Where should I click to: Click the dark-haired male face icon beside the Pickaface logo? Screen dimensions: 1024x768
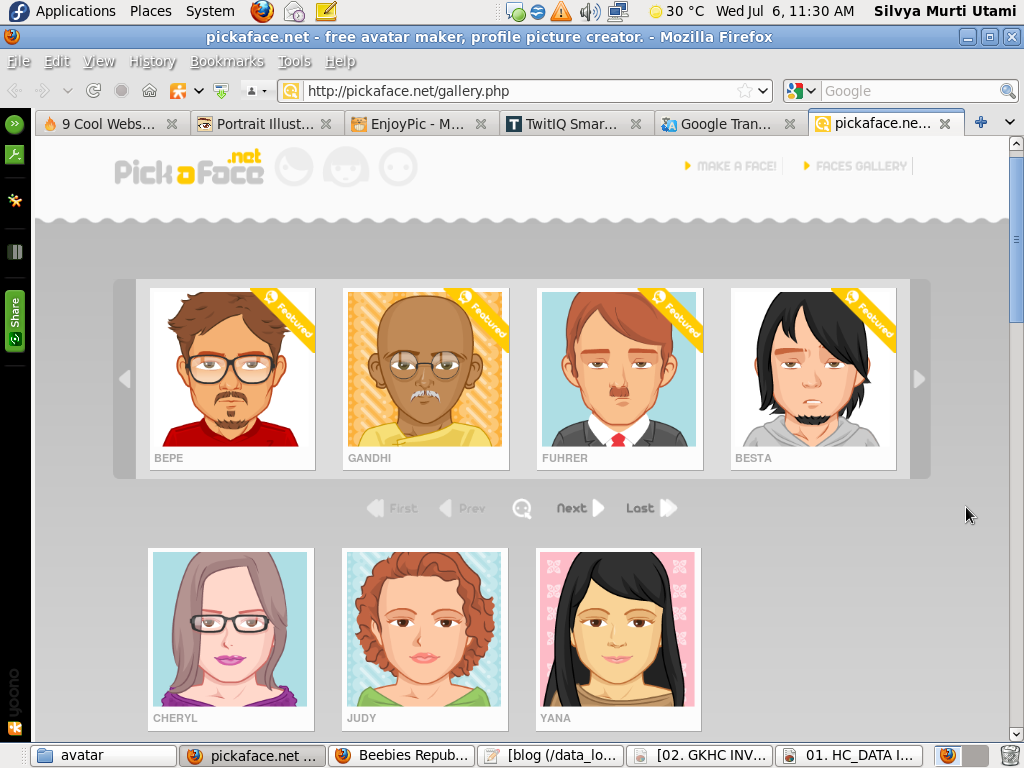click(x=294, y=166)
